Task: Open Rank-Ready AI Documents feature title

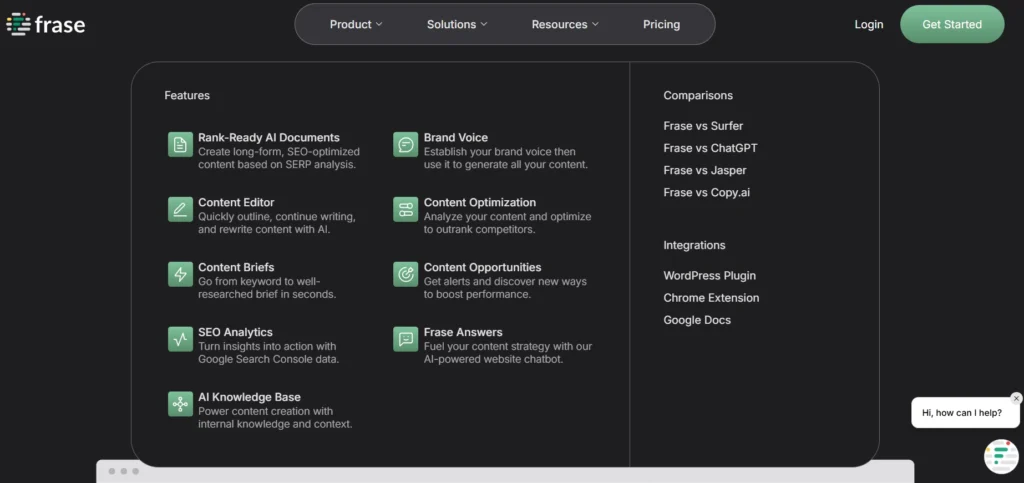Action: coord(269,138)
